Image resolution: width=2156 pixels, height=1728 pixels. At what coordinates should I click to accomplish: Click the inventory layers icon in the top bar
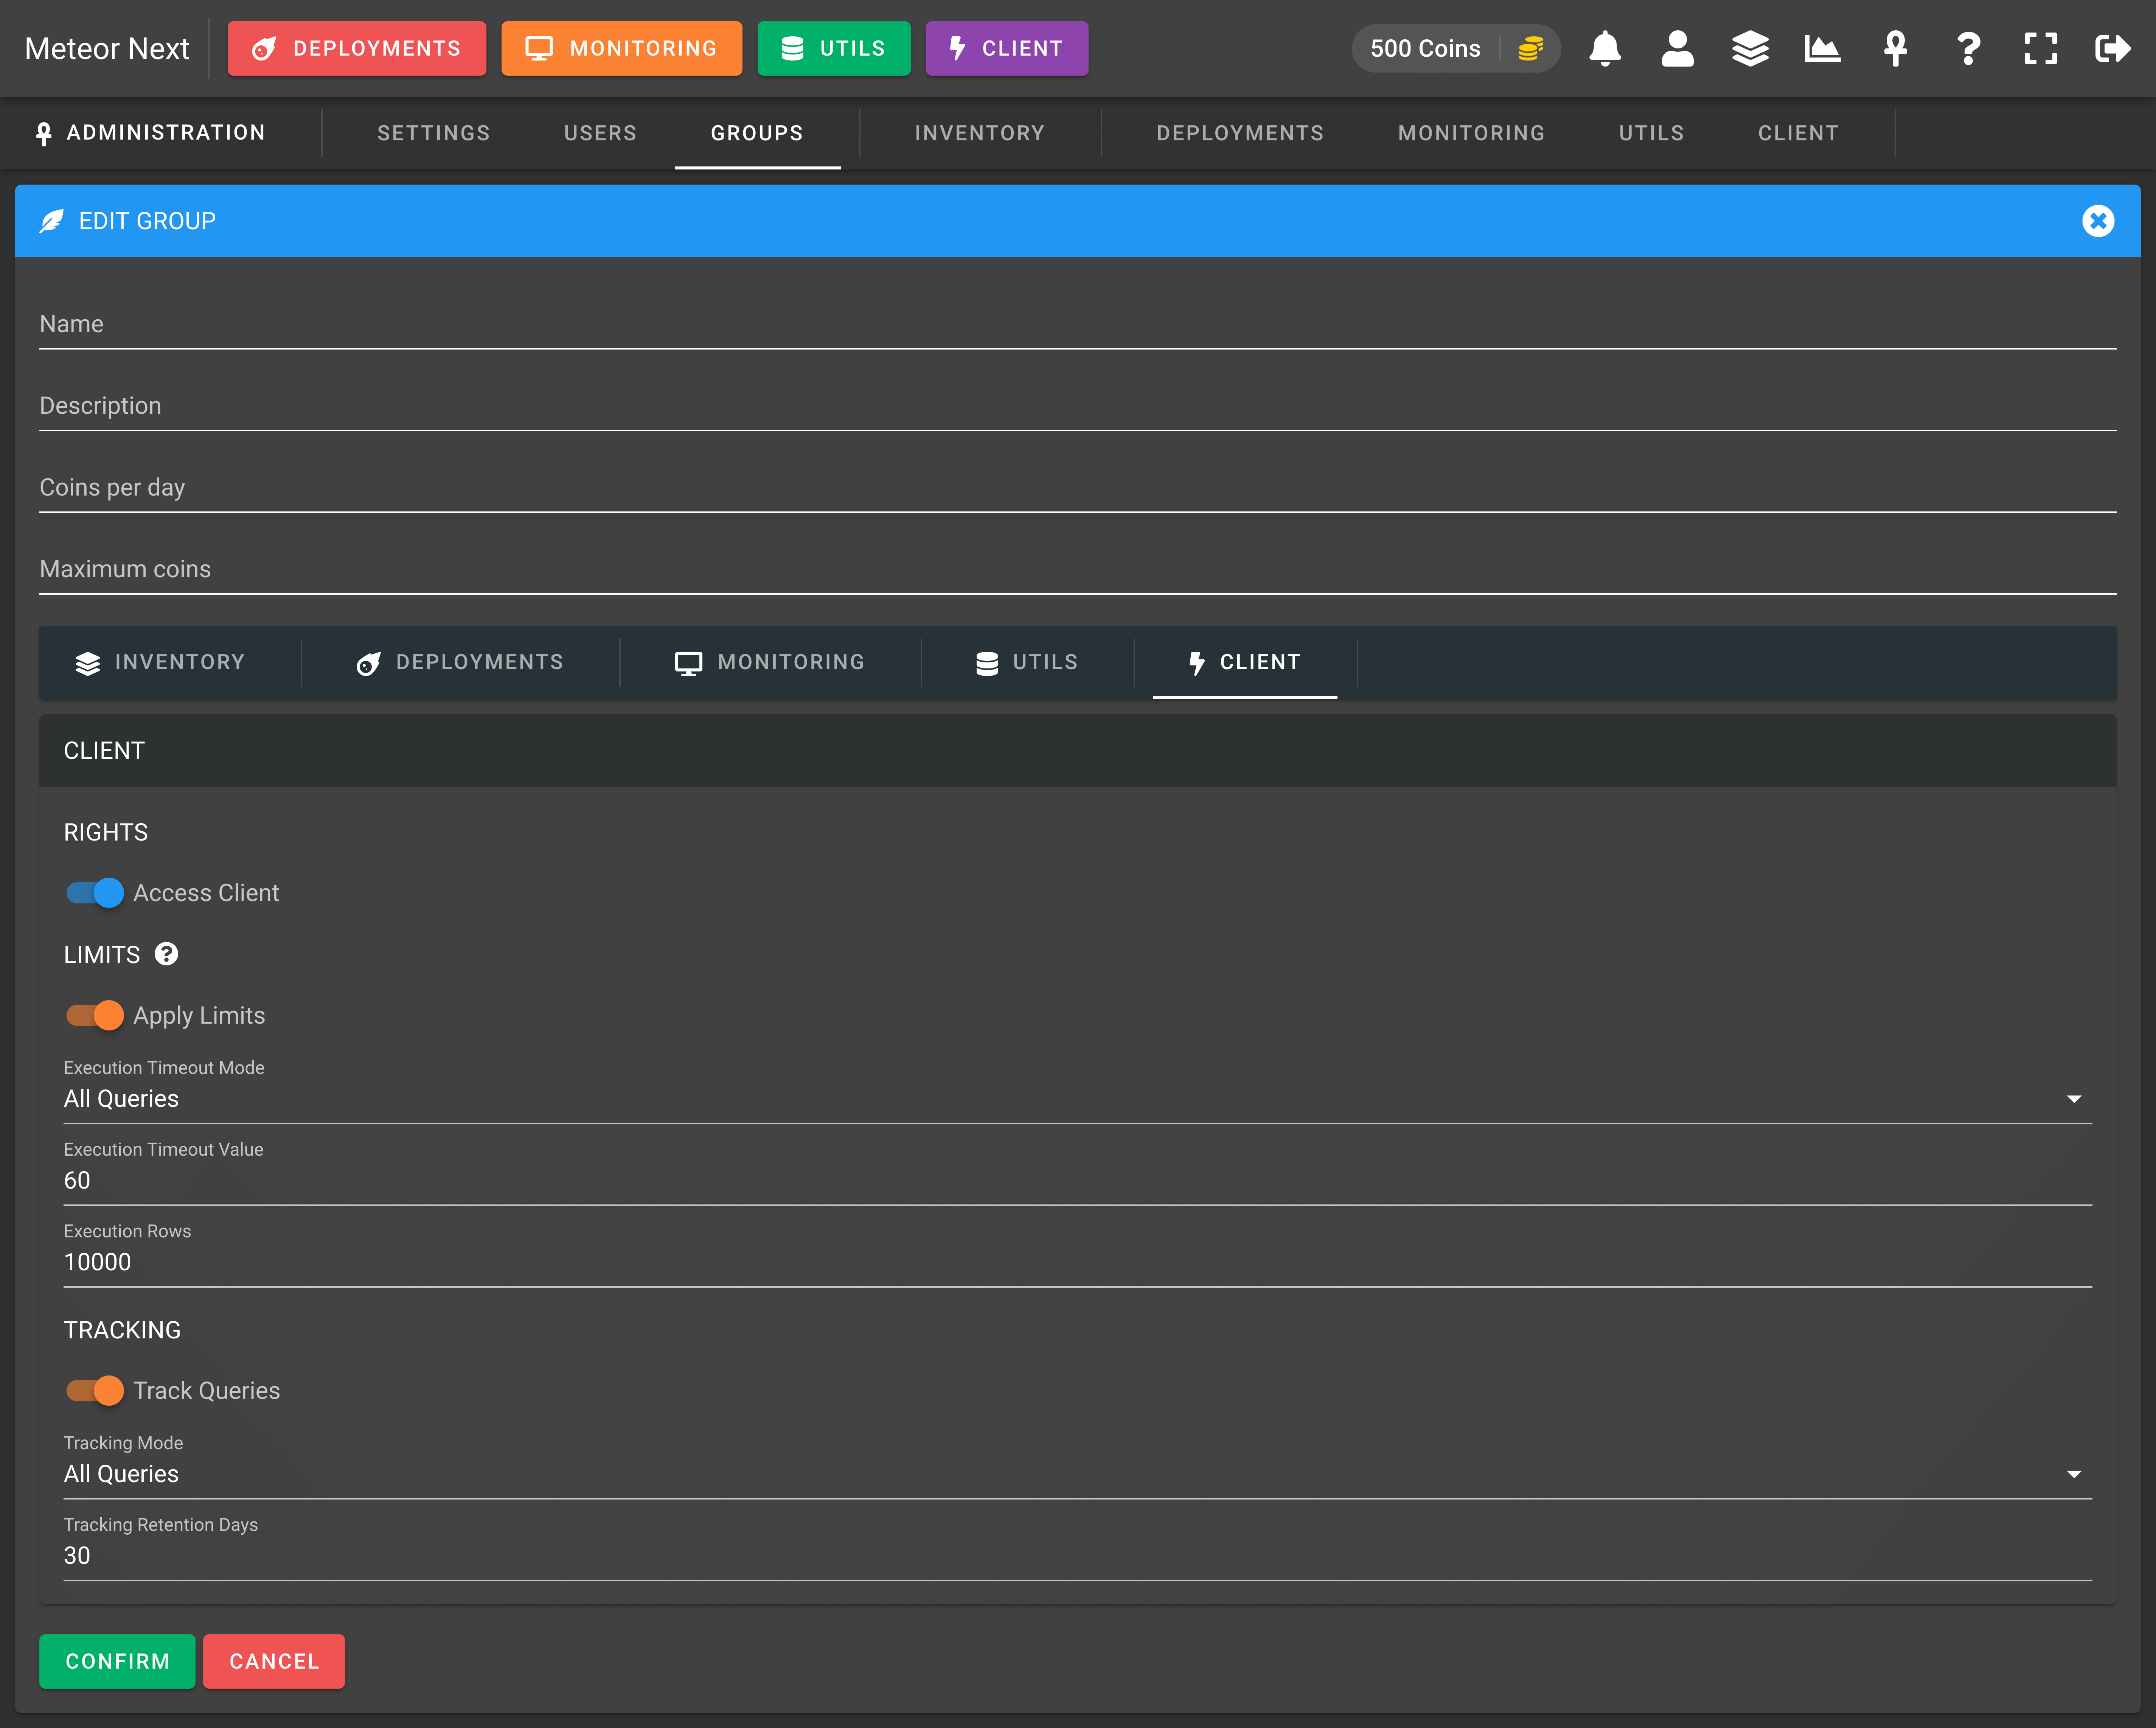(1750, 48)
